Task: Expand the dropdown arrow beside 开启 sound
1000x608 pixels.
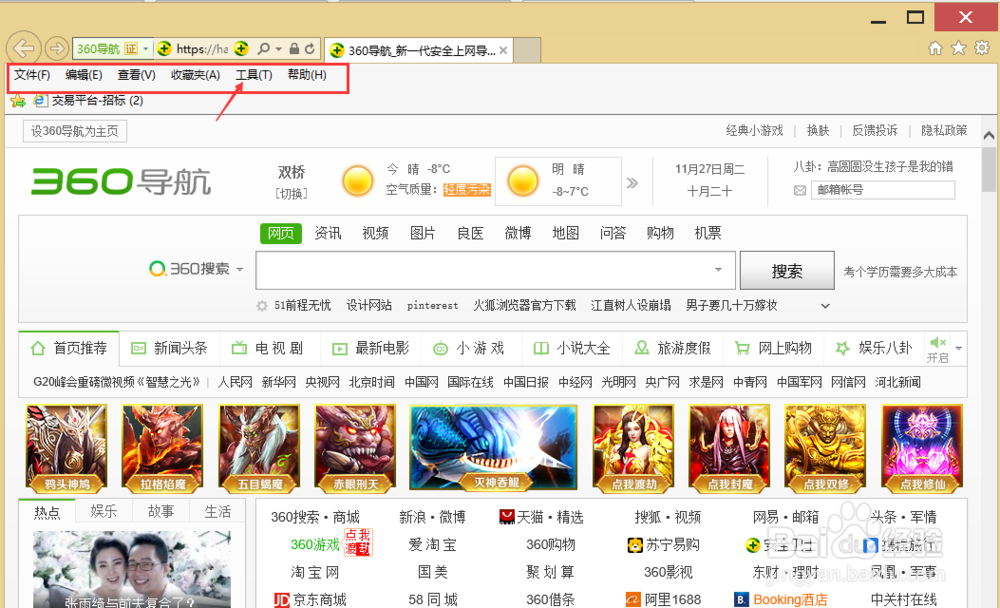Action: point(958,348)
